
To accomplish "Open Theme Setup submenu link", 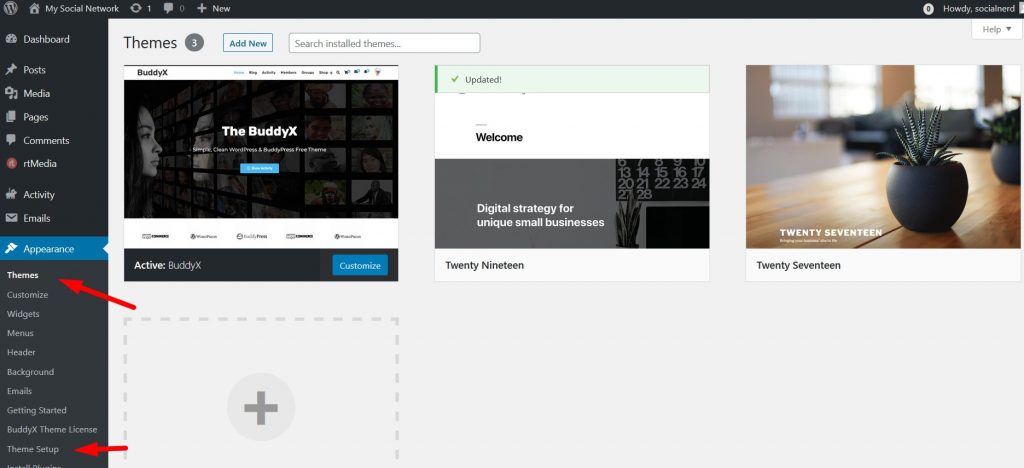I will coord(33,449).
